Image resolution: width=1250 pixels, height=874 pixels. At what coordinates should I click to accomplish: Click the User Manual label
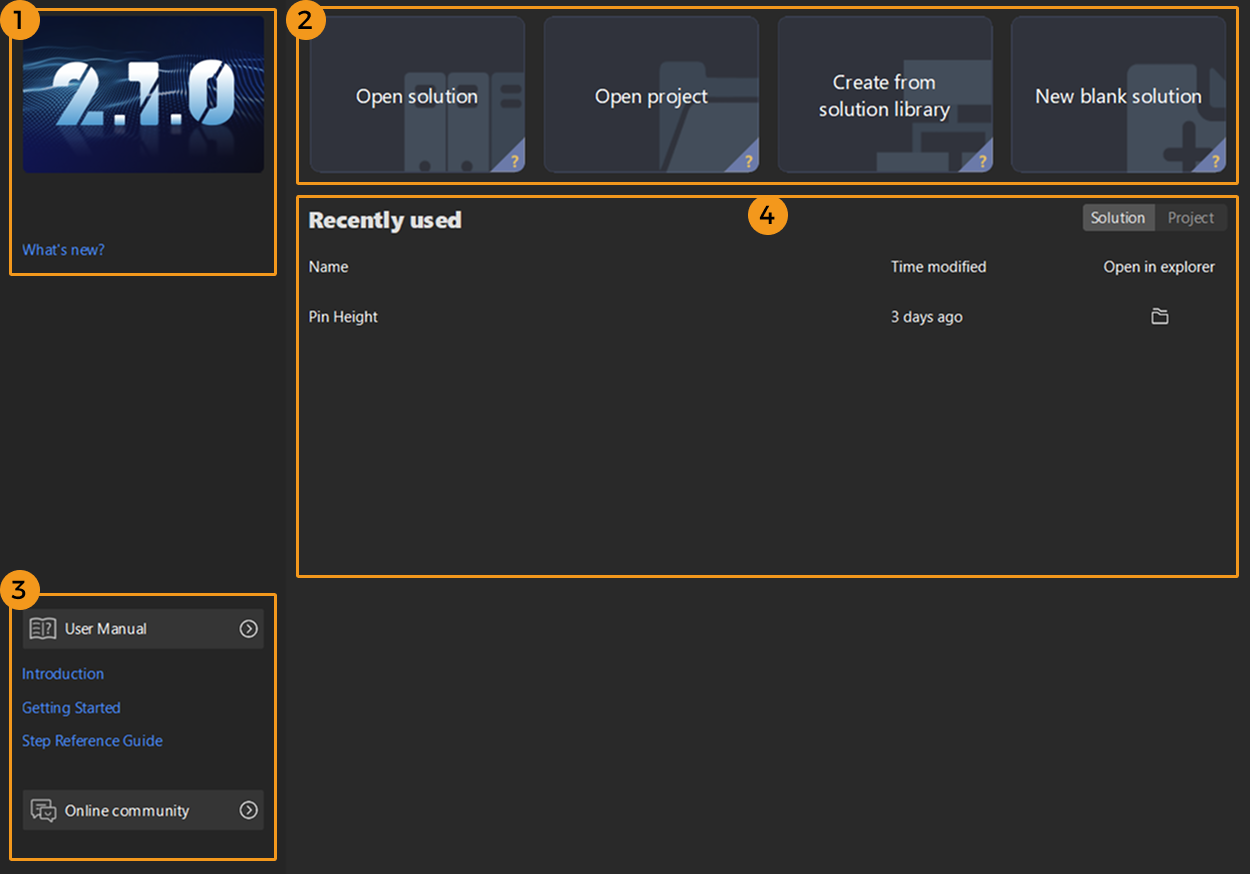coord(106,629)
